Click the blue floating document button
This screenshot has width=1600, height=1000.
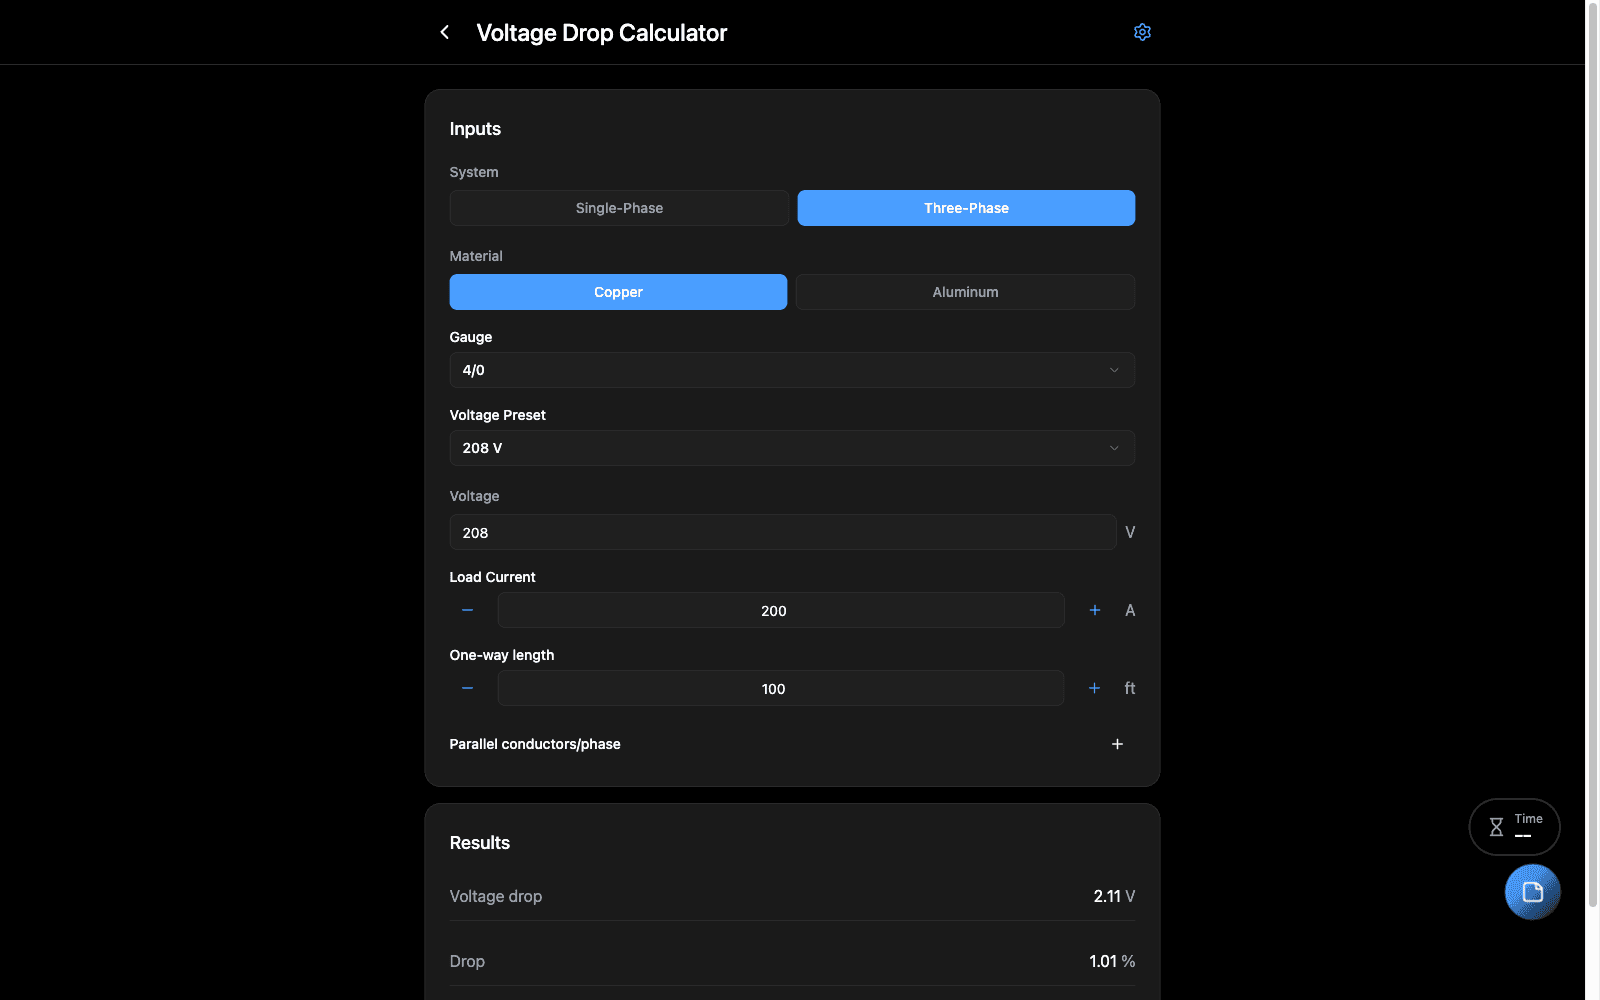pyautogui.click(x=1532, y=892)
